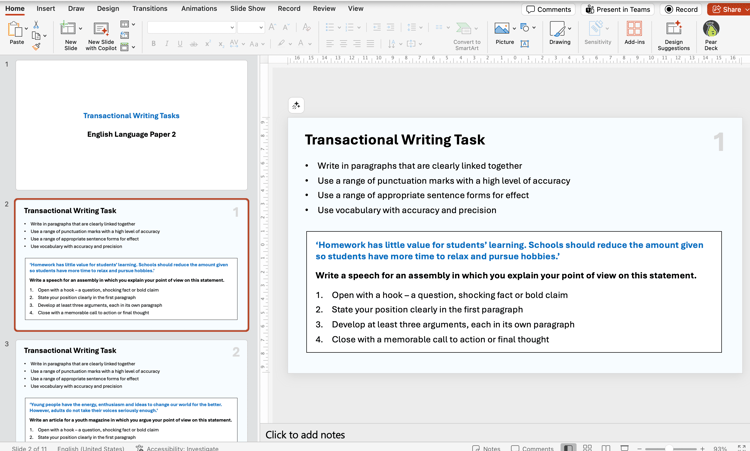Switch to Slide Sorter view
The width and height of the screenshot is (750, 451).
tap(587, 448)
